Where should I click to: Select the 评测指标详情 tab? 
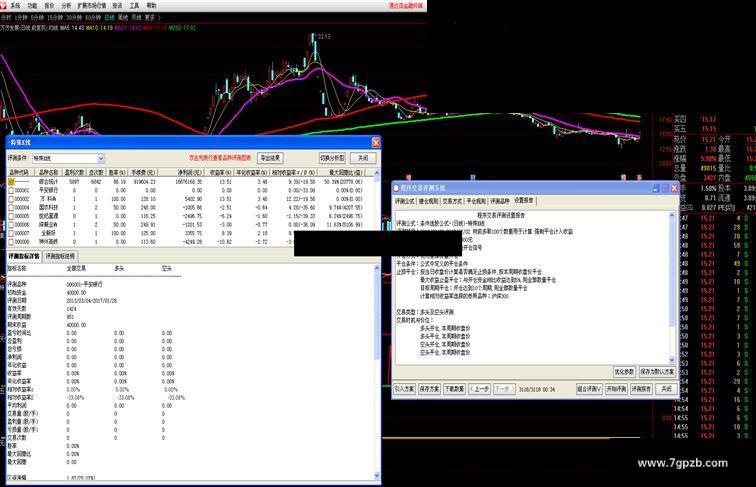pyautogui.click(x=24, y=257)
